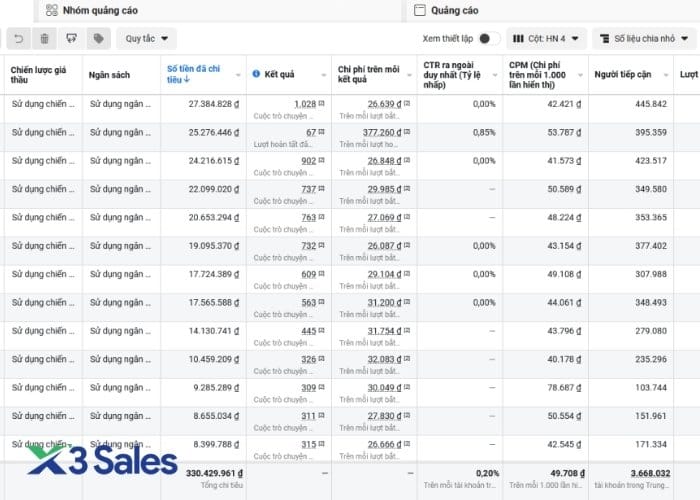The image size is (700, 500).
Task: Click flag icon beside cost 29.104 đ
Action: [407, 274]
